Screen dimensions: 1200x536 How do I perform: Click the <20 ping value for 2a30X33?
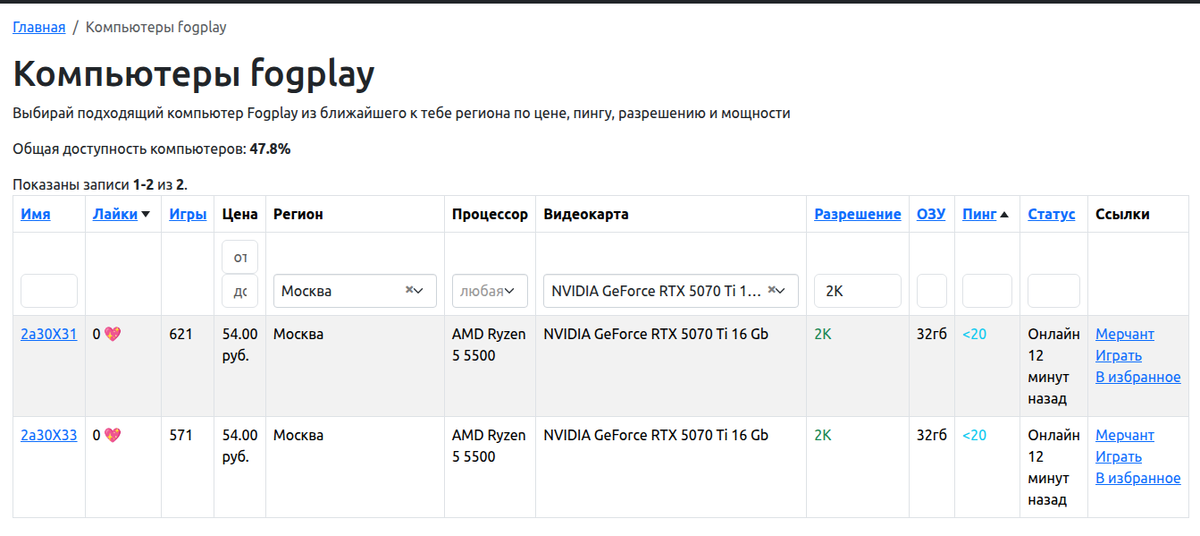[974, 435]
